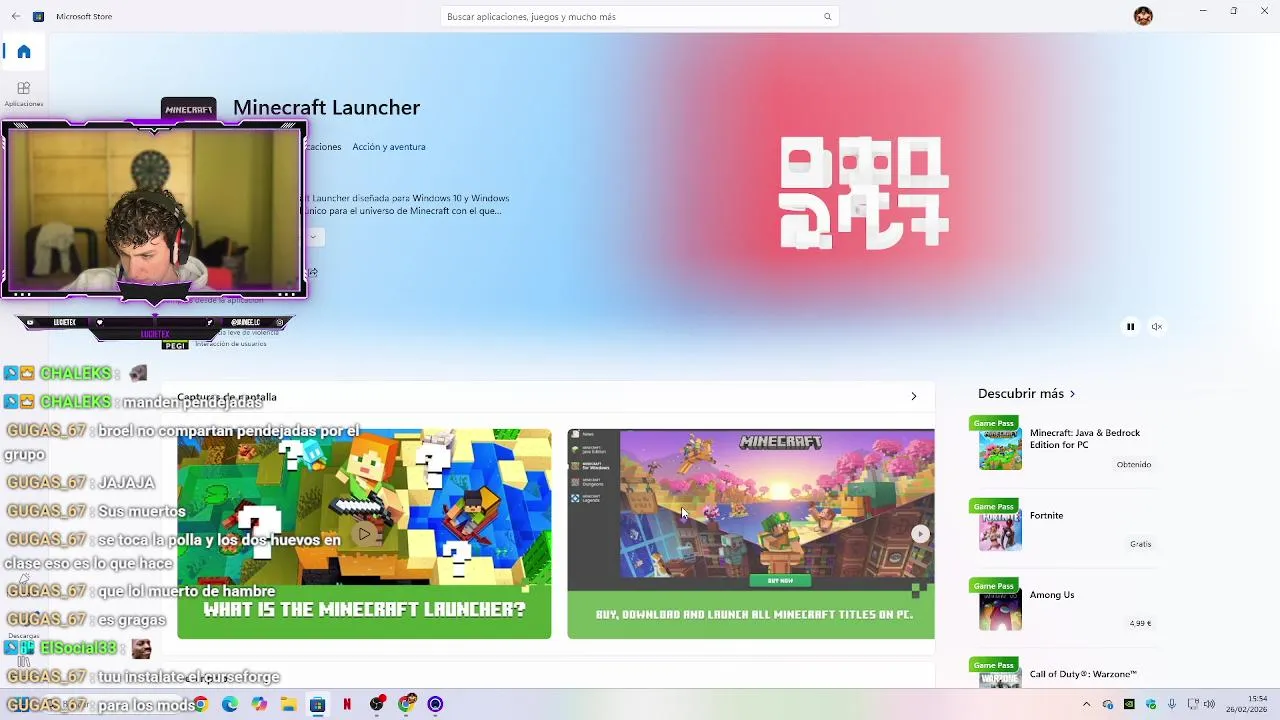Open the second Chrome profile taskbar icon
This screenshot has width=1280, height=720.
coord(406,704)
